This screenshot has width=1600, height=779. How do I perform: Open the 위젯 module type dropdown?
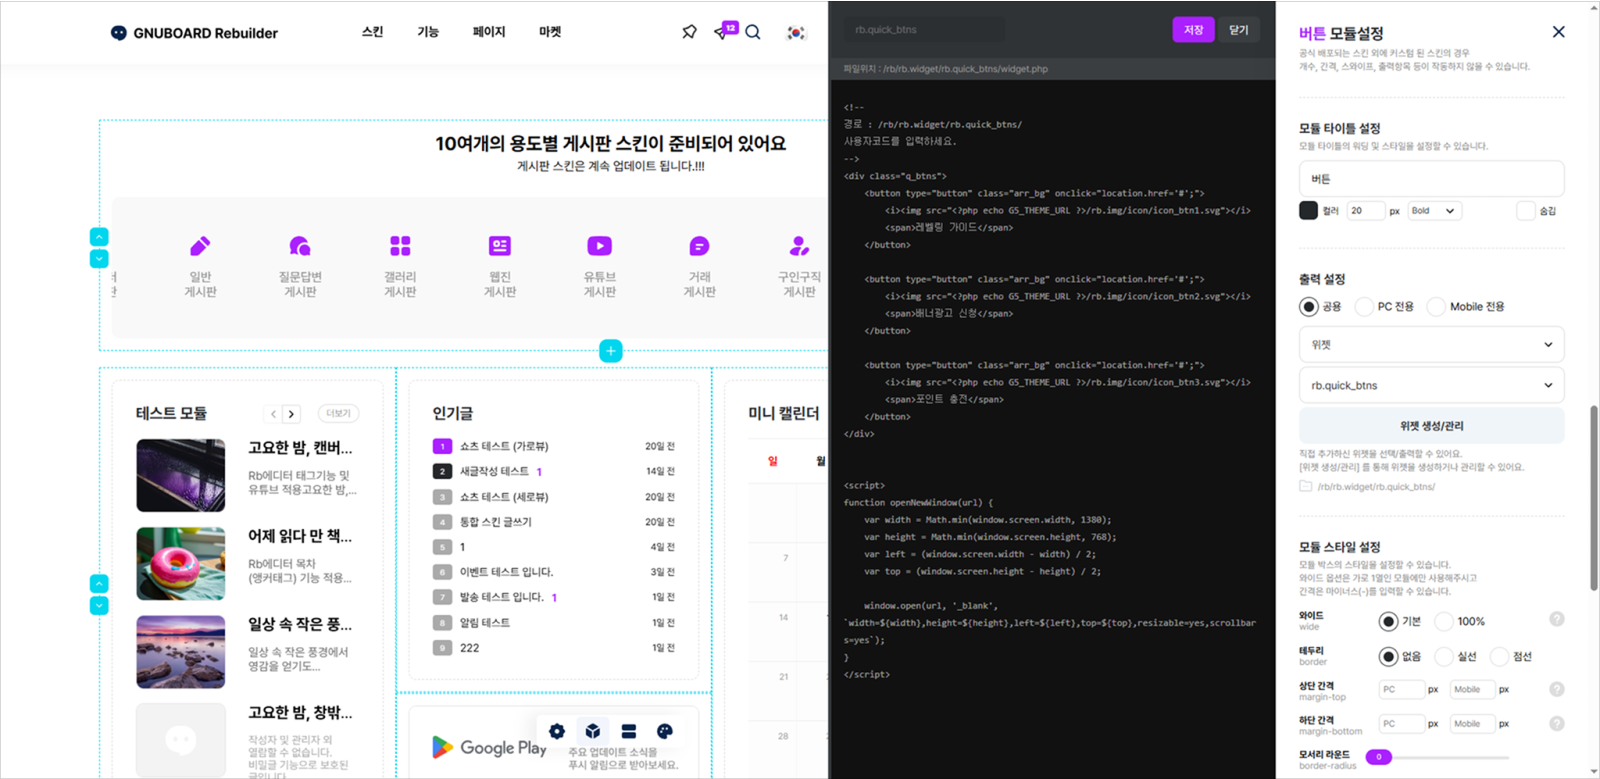point(1431,345)
